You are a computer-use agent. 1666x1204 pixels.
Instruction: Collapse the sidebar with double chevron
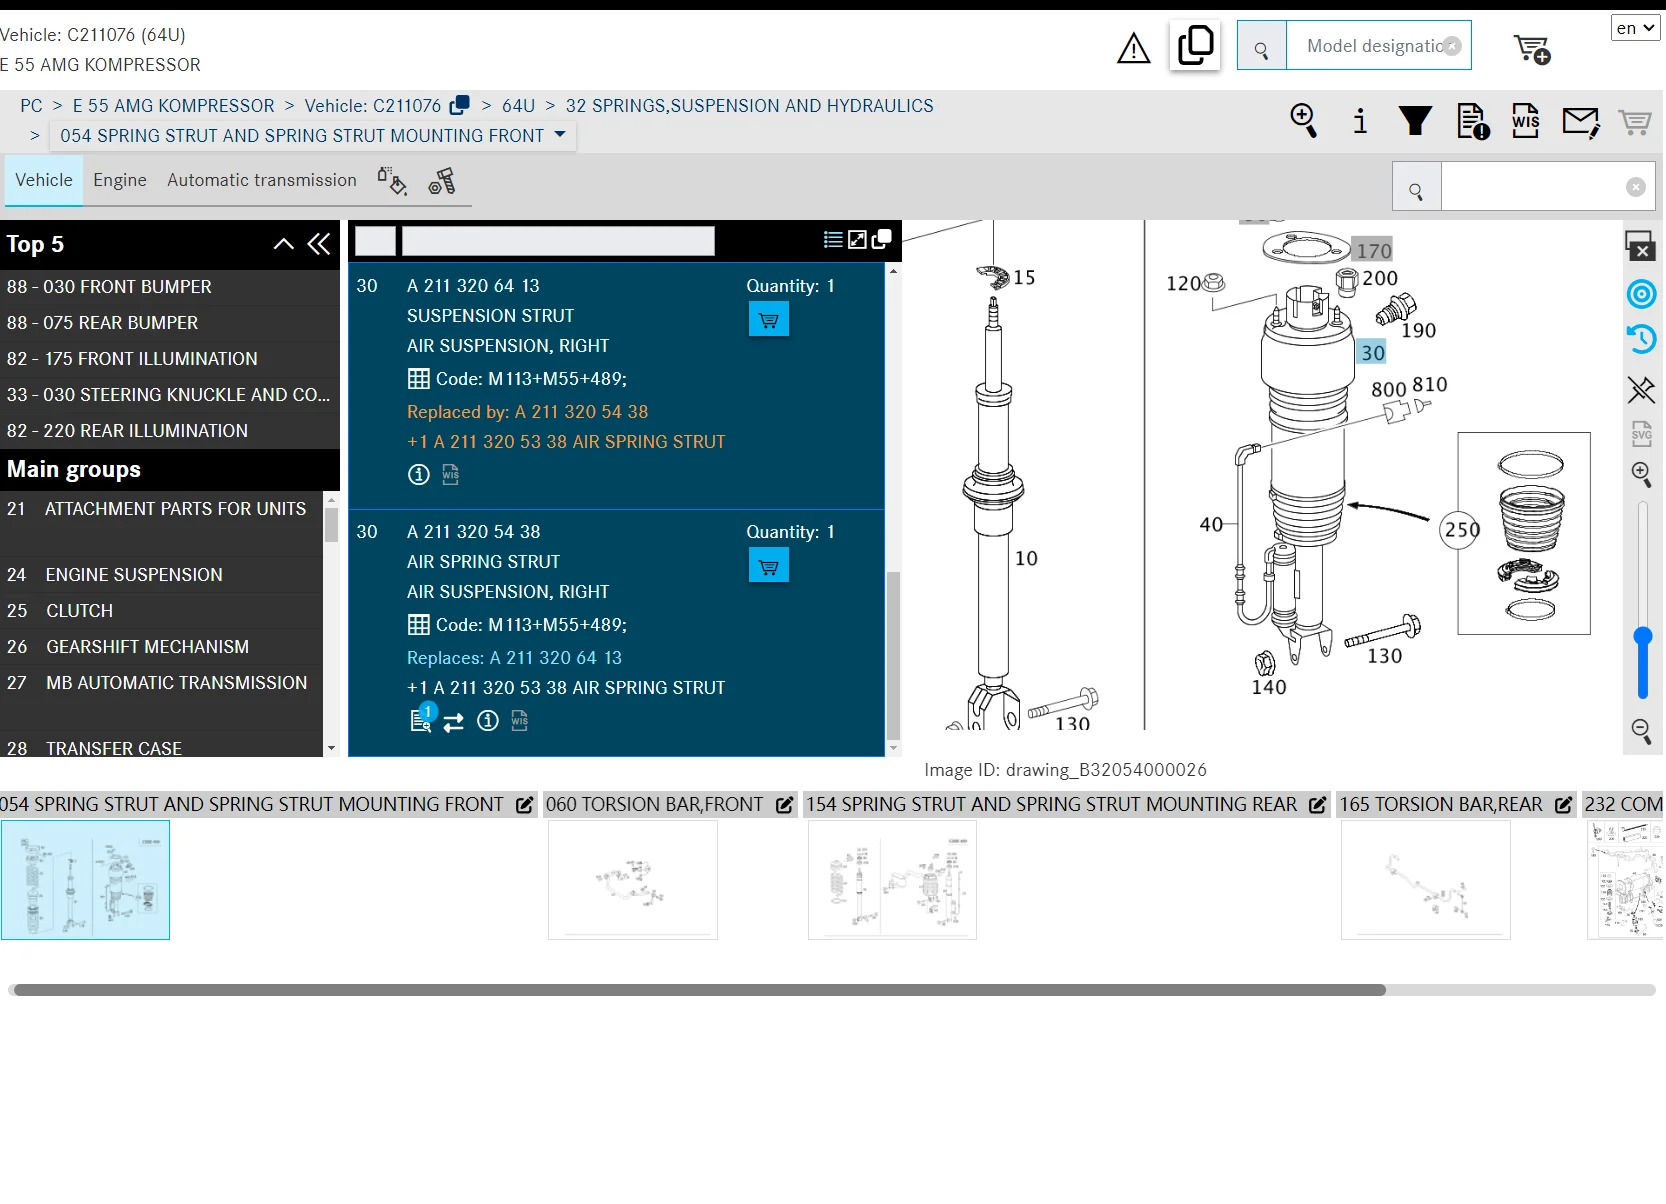[x=319, y=244]
